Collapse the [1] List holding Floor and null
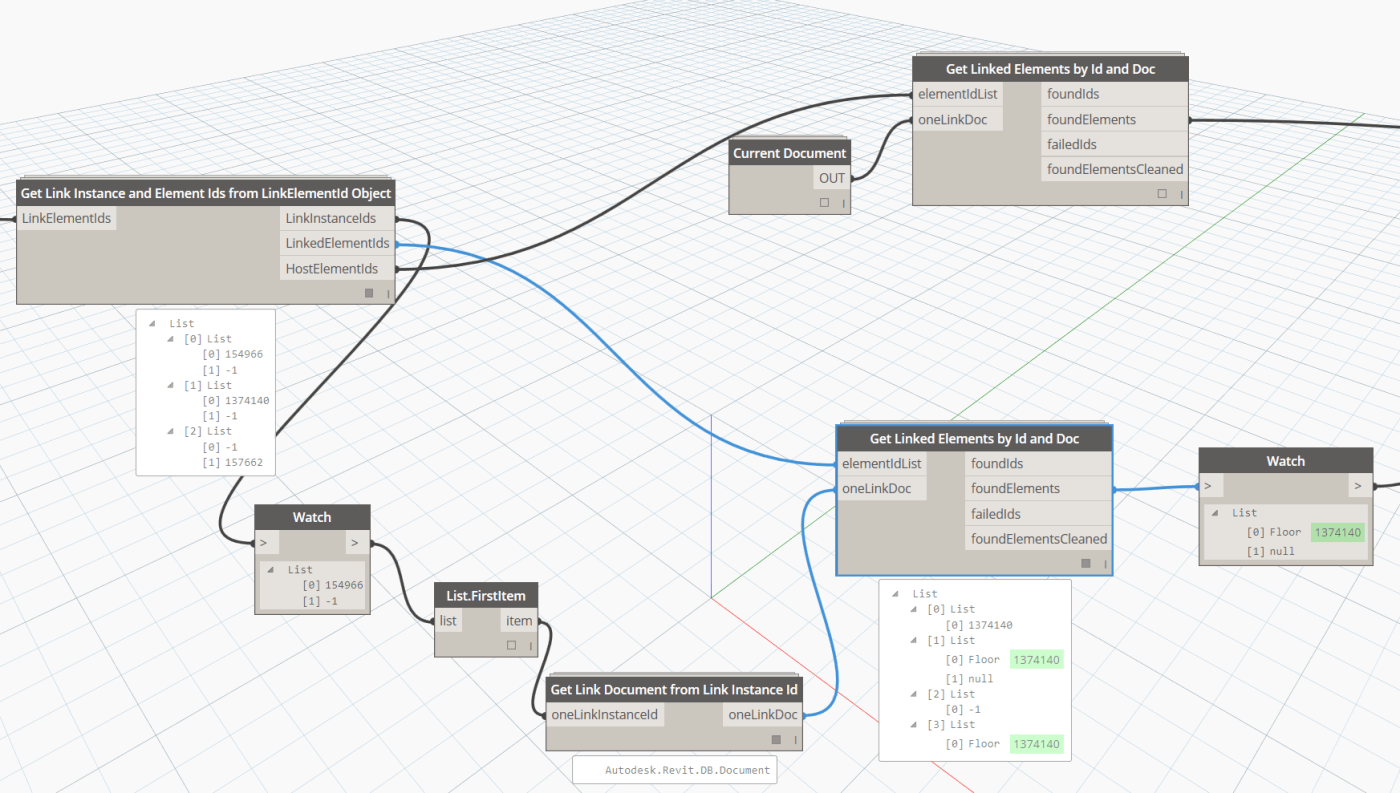 [914, 640]
